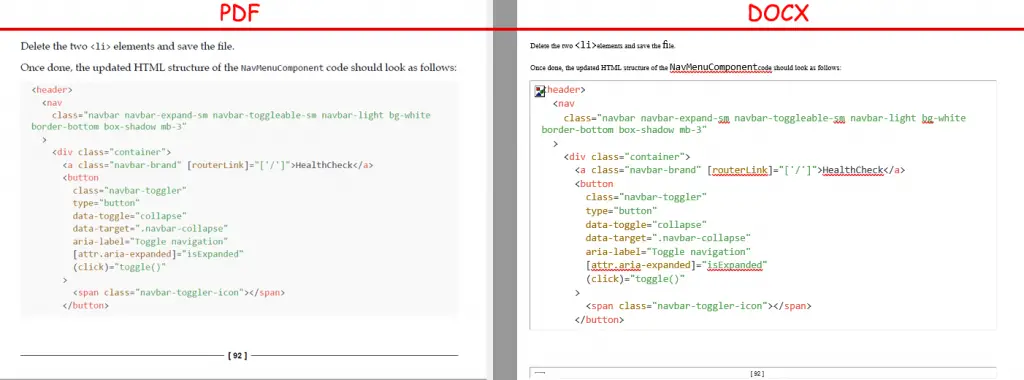The image size is (1024, 380).
Task: Click (click)="toggle()" line in PDF pane
Action: click(120, 266)
